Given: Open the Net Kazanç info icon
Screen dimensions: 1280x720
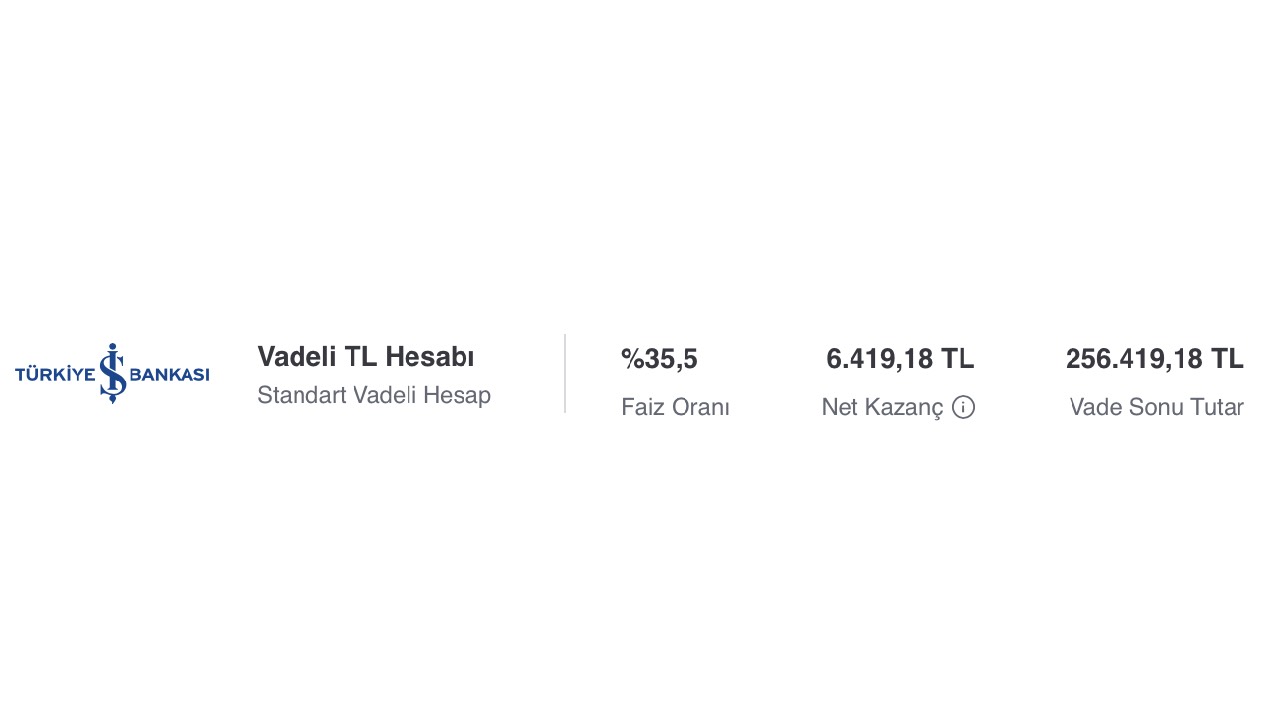Looking at the screenshot, I should pyautogui.click(x=963, y=407).
